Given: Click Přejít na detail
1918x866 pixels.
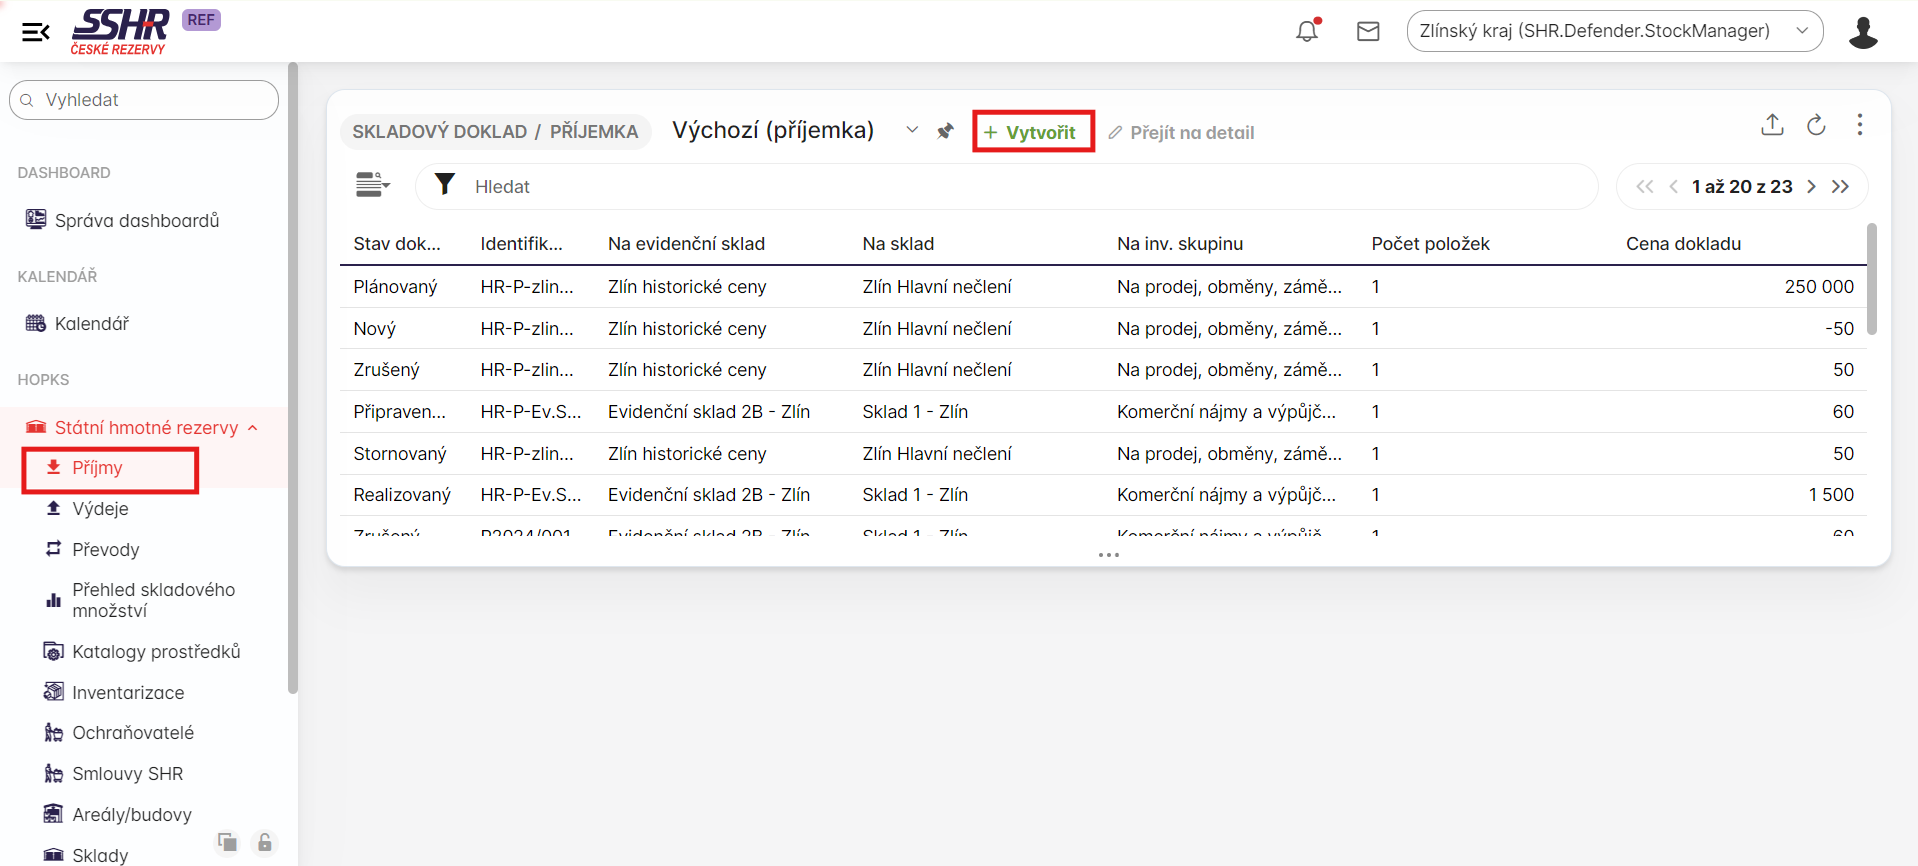Looking at the screenshot, I should [1181, 133].
